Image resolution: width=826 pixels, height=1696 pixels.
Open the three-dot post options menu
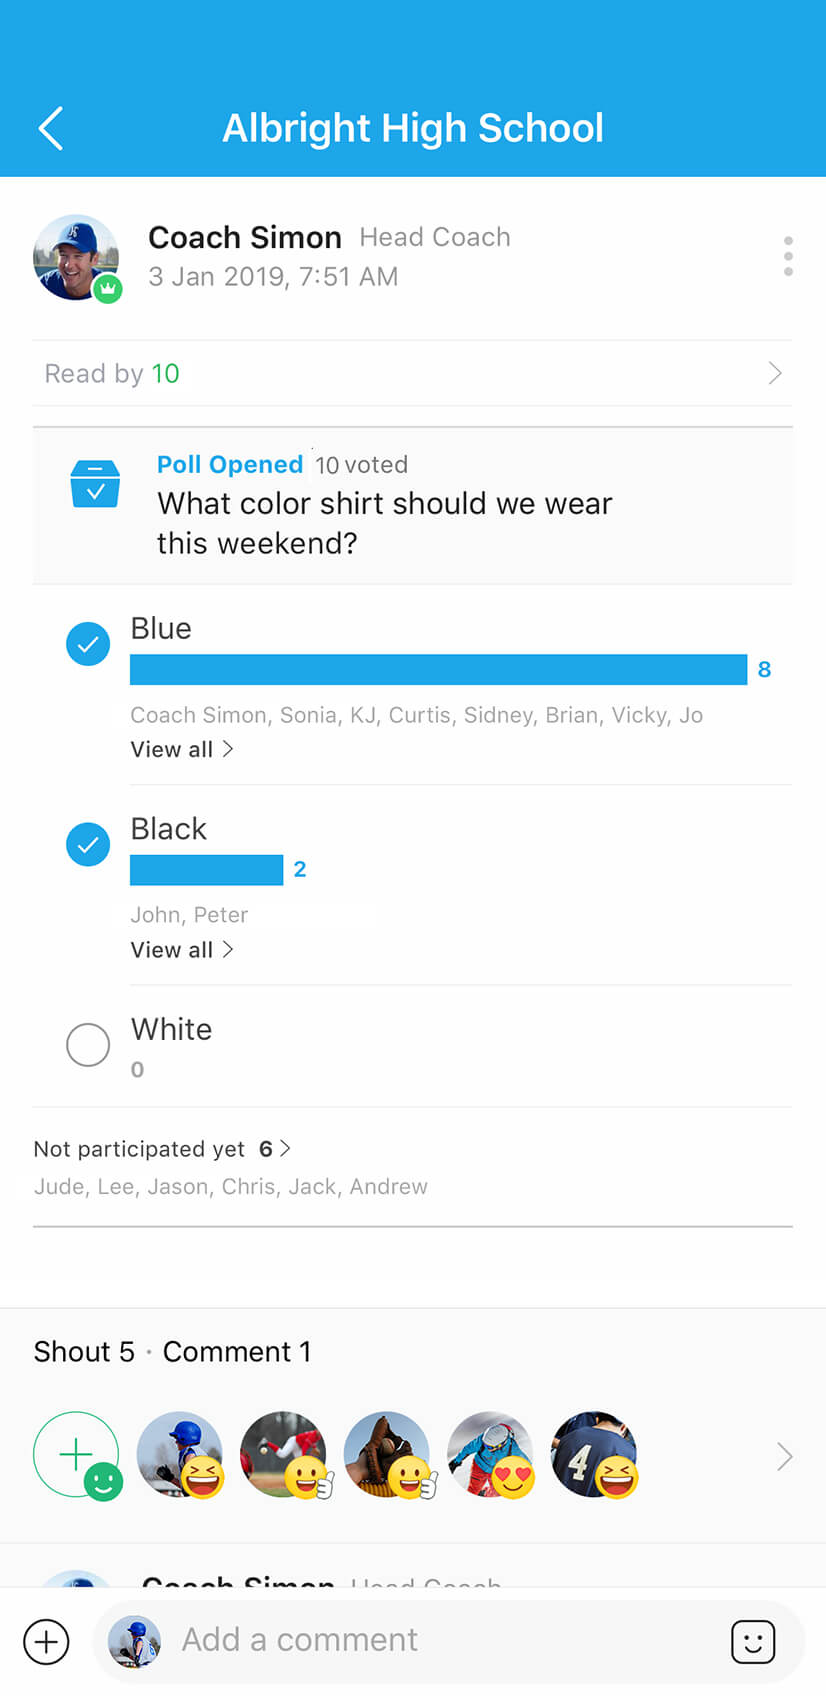(x=788, y=257)
